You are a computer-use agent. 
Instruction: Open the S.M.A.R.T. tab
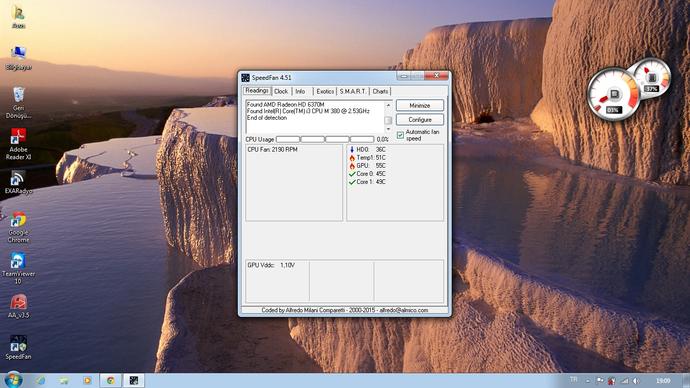pos(353,92)
